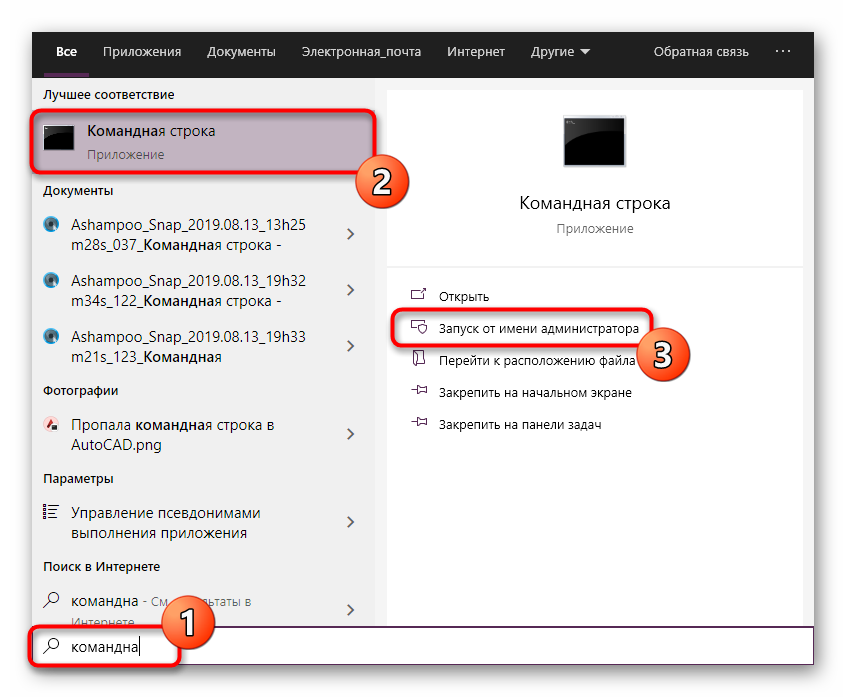846x697 pixels.
Task: Click the Открыть open icon
Action: coord(419,295)
